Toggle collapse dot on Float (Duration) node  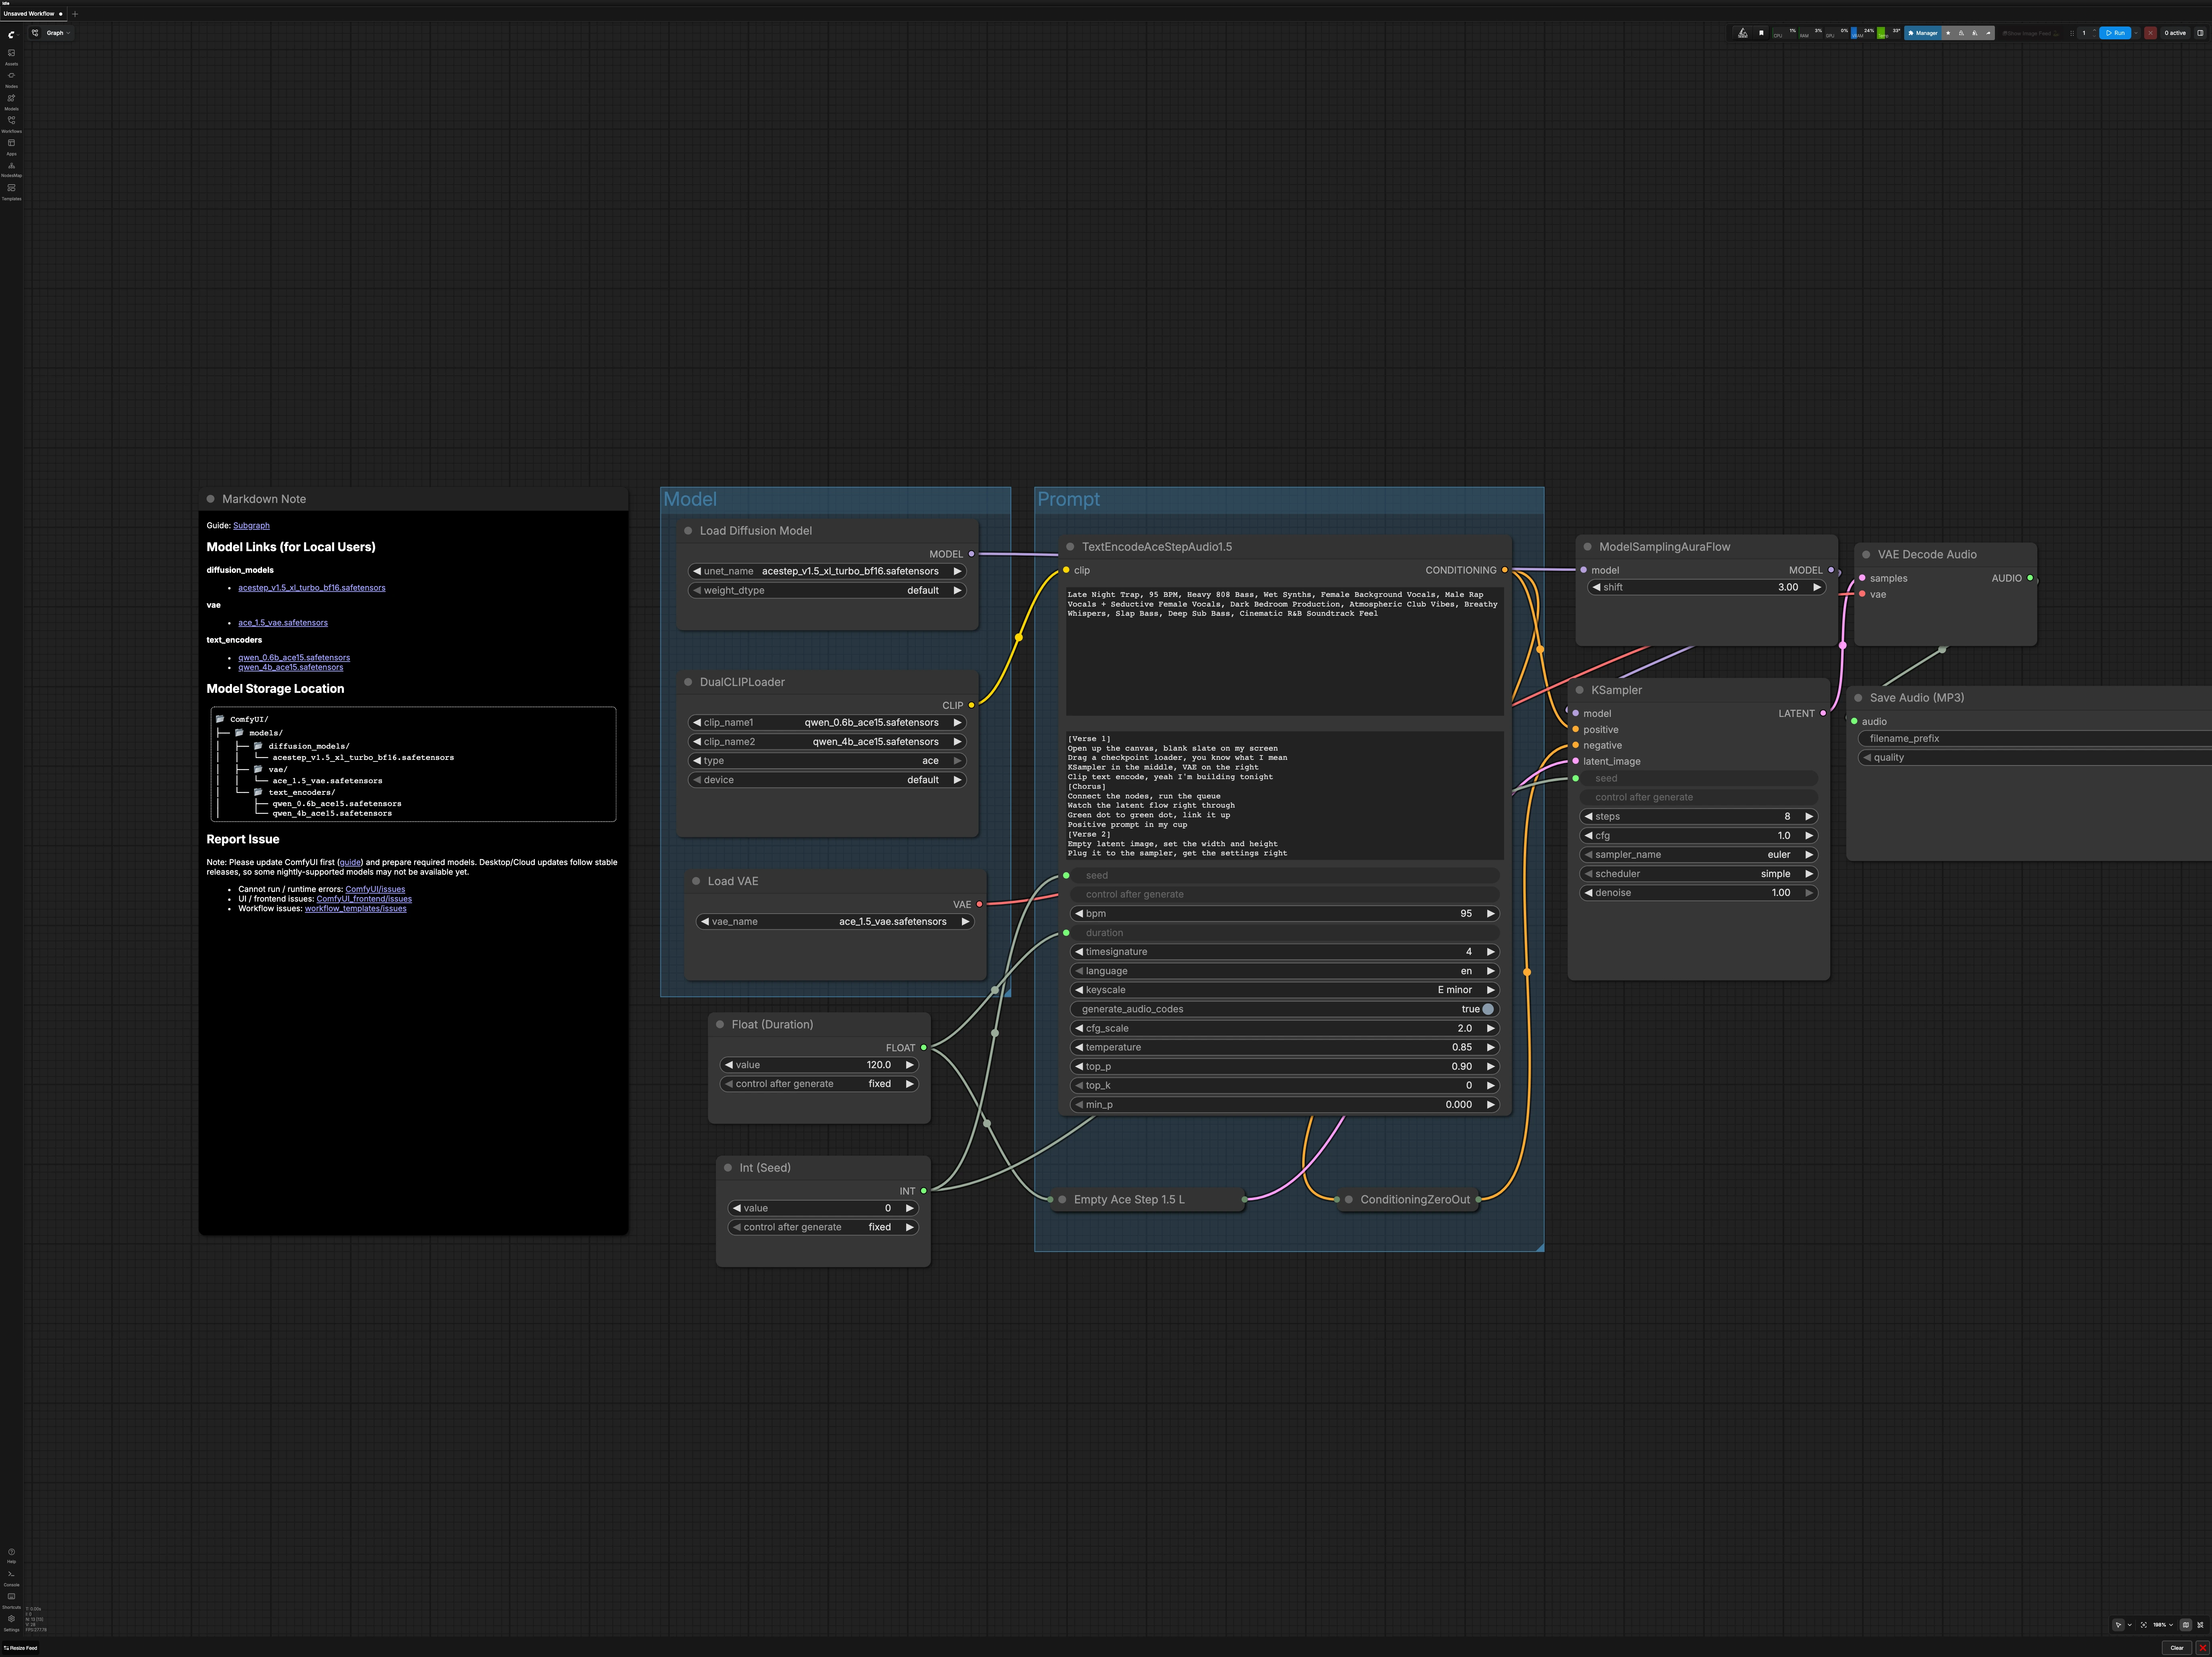(720, 1024)
